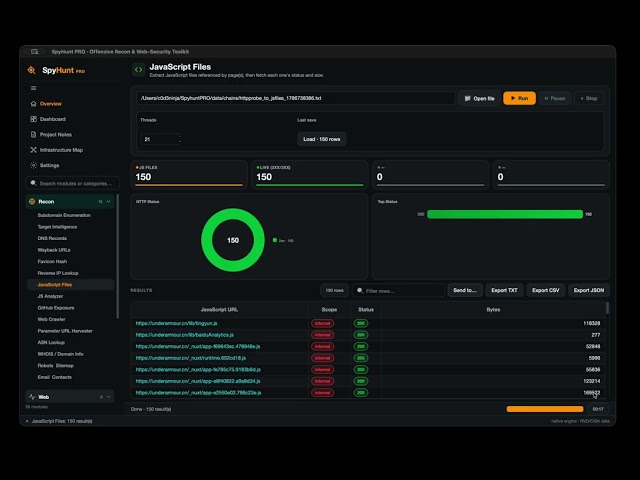
Task: Open Email Contacts module
Action: (x=54, y=377)
